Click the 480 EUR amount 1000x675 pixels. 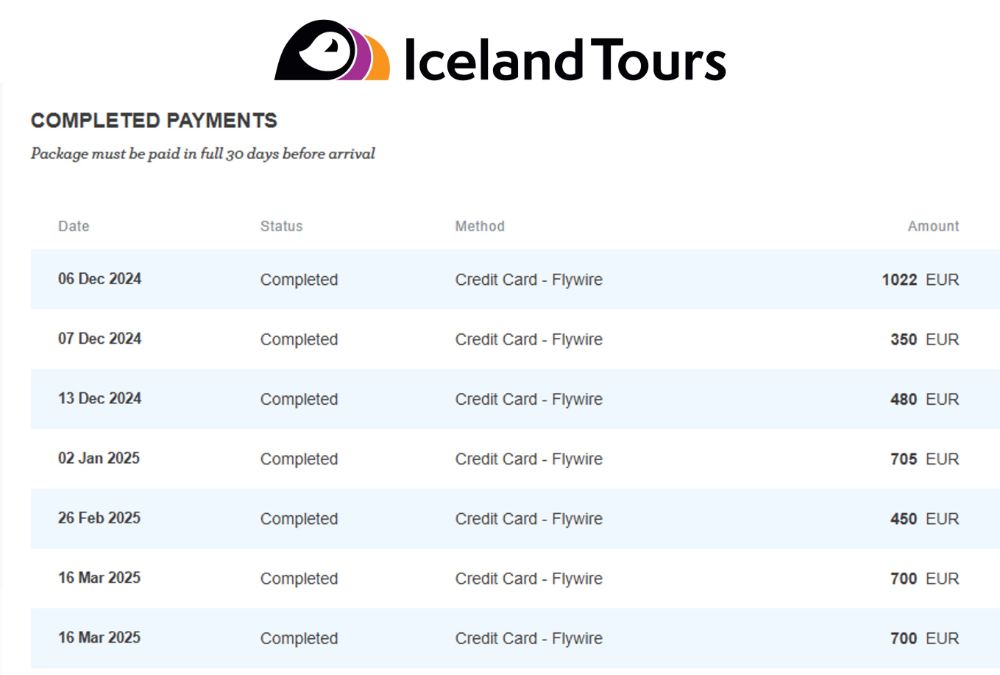(x=925, y=399)
